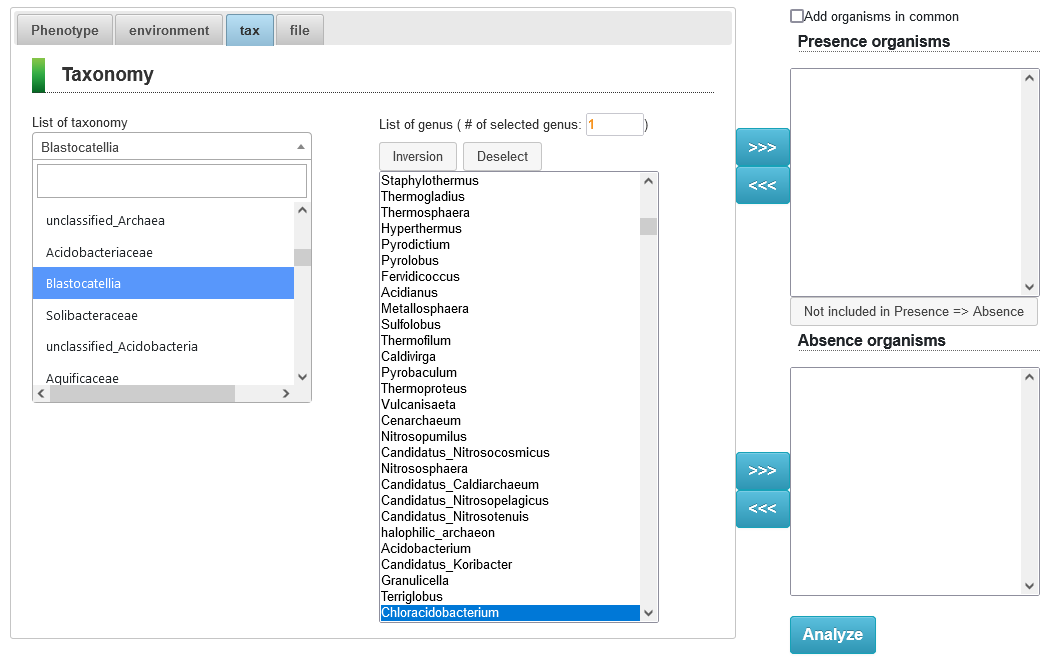Enable Add organisms in common checkbox
Image resolution: width=1048 pixels, height=660 pixels.
click(x=797, y=16)
